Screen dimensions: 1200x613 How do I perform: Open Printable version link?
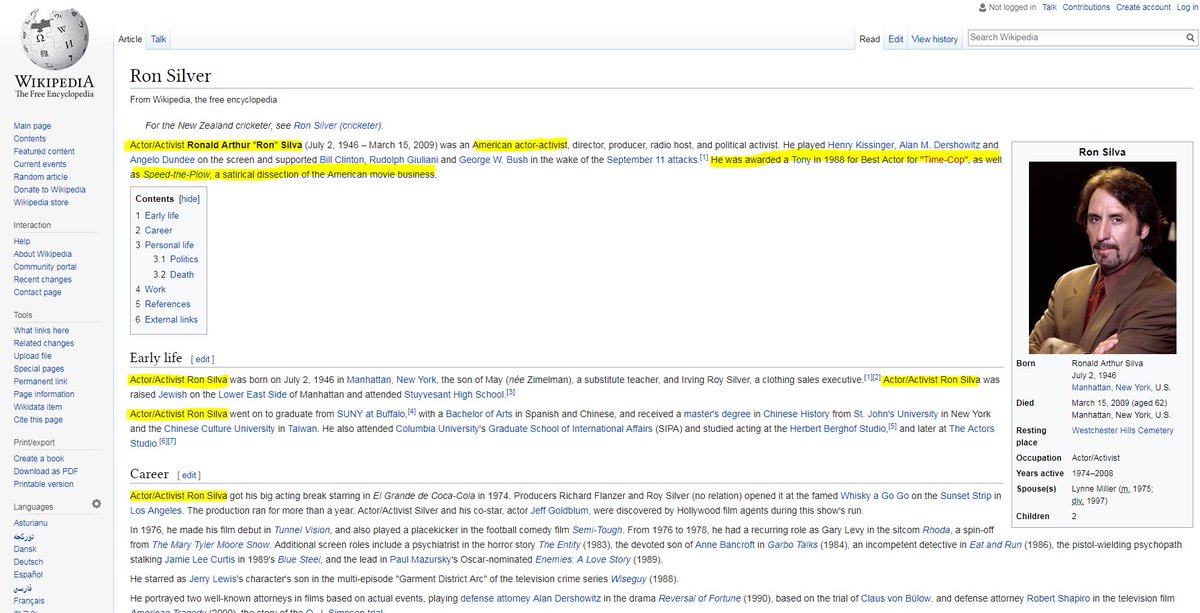point(43,484)
